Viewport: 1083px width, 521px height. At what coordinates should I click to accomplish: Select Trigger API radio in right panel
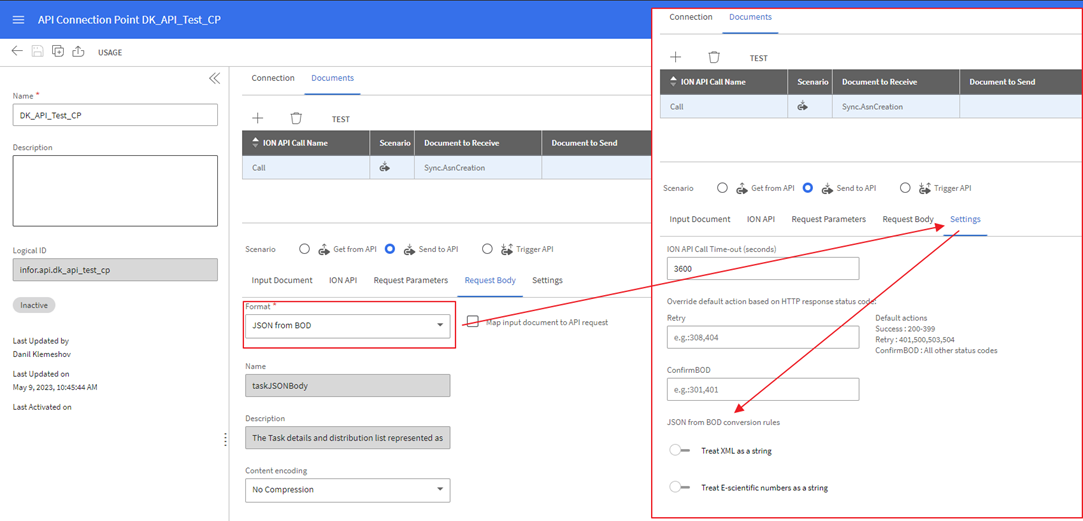coord(905,188)
